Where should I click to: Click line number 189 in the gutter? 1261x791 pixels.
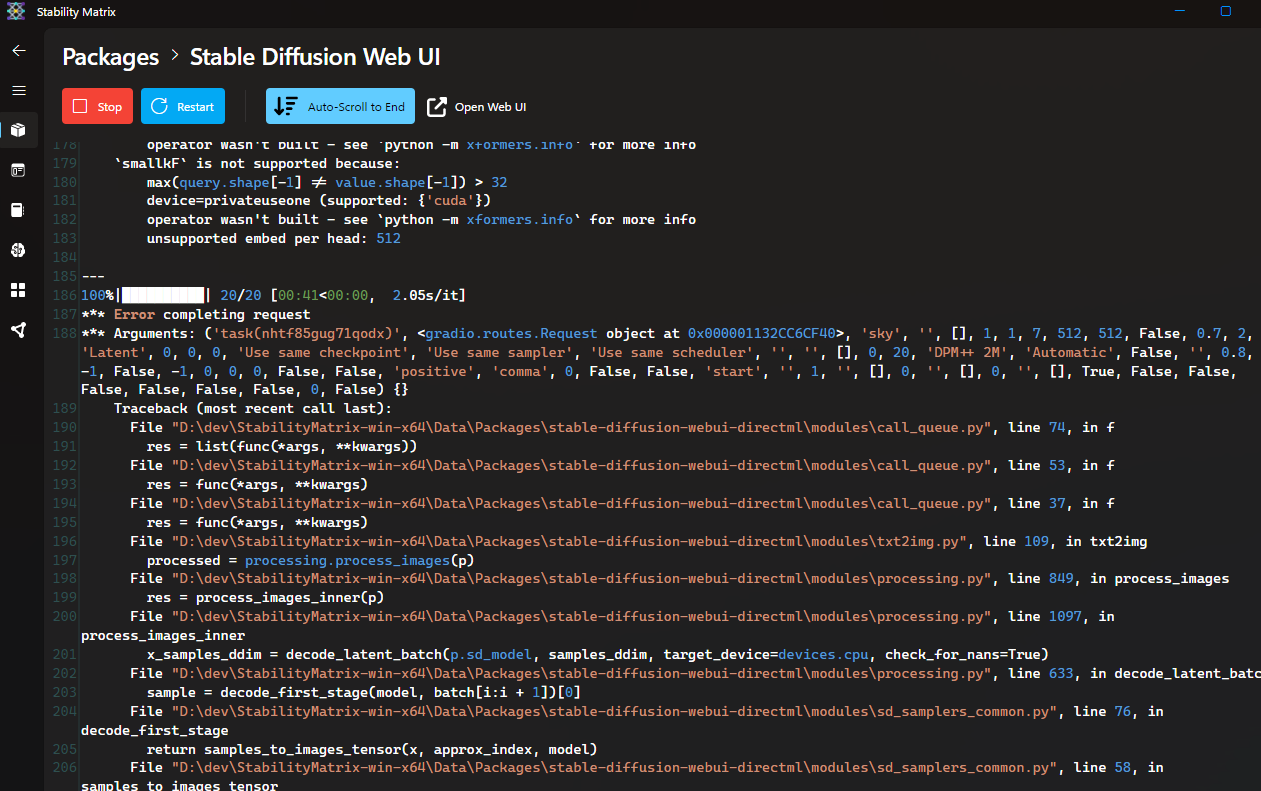(65, 409)
